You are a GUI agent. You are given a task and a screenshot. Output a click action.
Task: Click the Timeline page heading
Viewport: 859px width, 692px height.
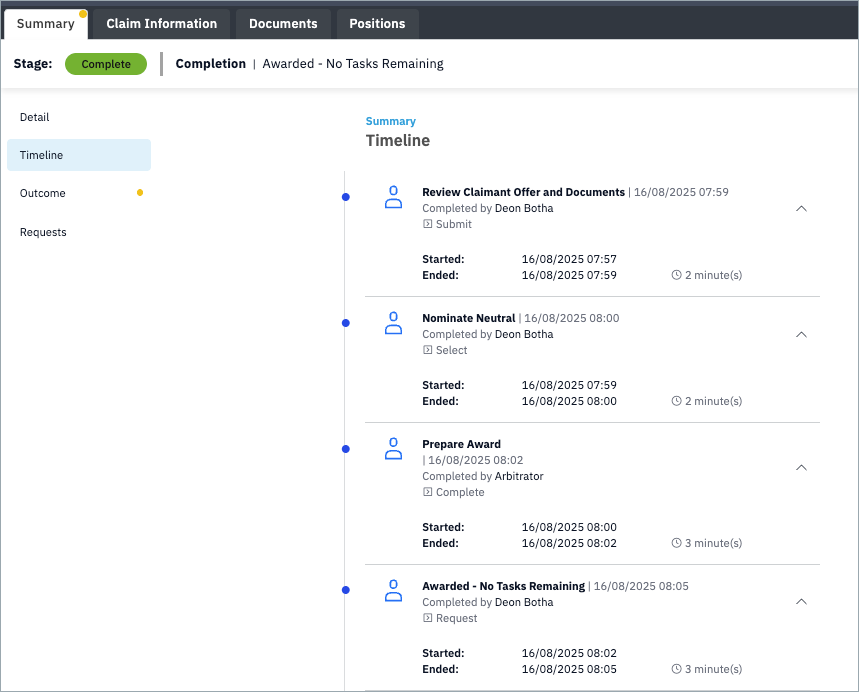(x=398, y=140)
